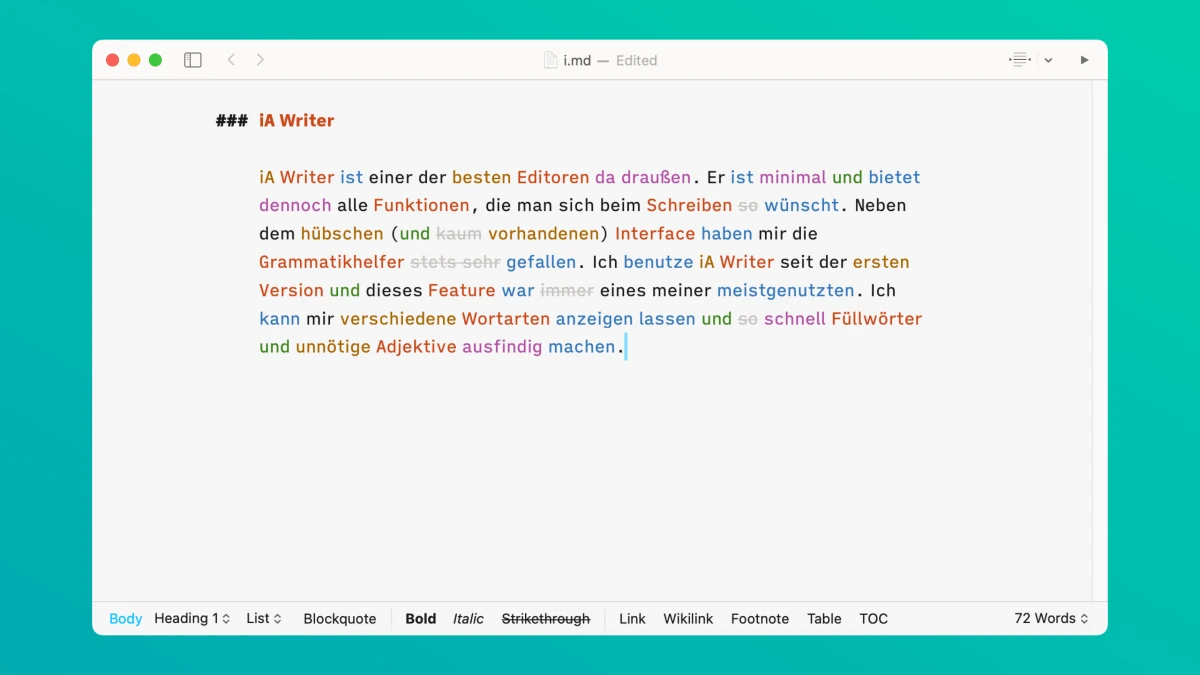Click the word "Wortarten"
This screenshot has width=1200, height=675.
506,319
